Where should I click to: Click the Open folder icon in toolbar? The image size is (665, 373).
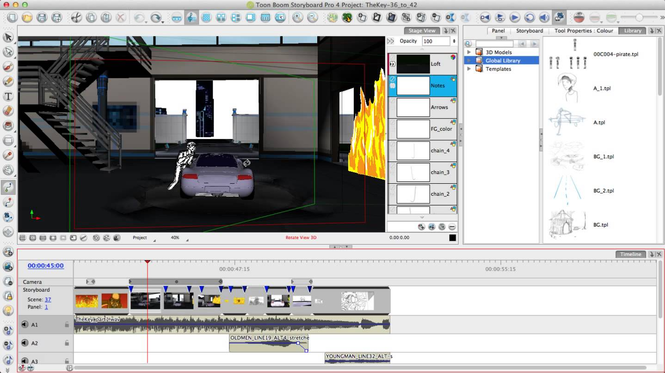coord(27,18)
